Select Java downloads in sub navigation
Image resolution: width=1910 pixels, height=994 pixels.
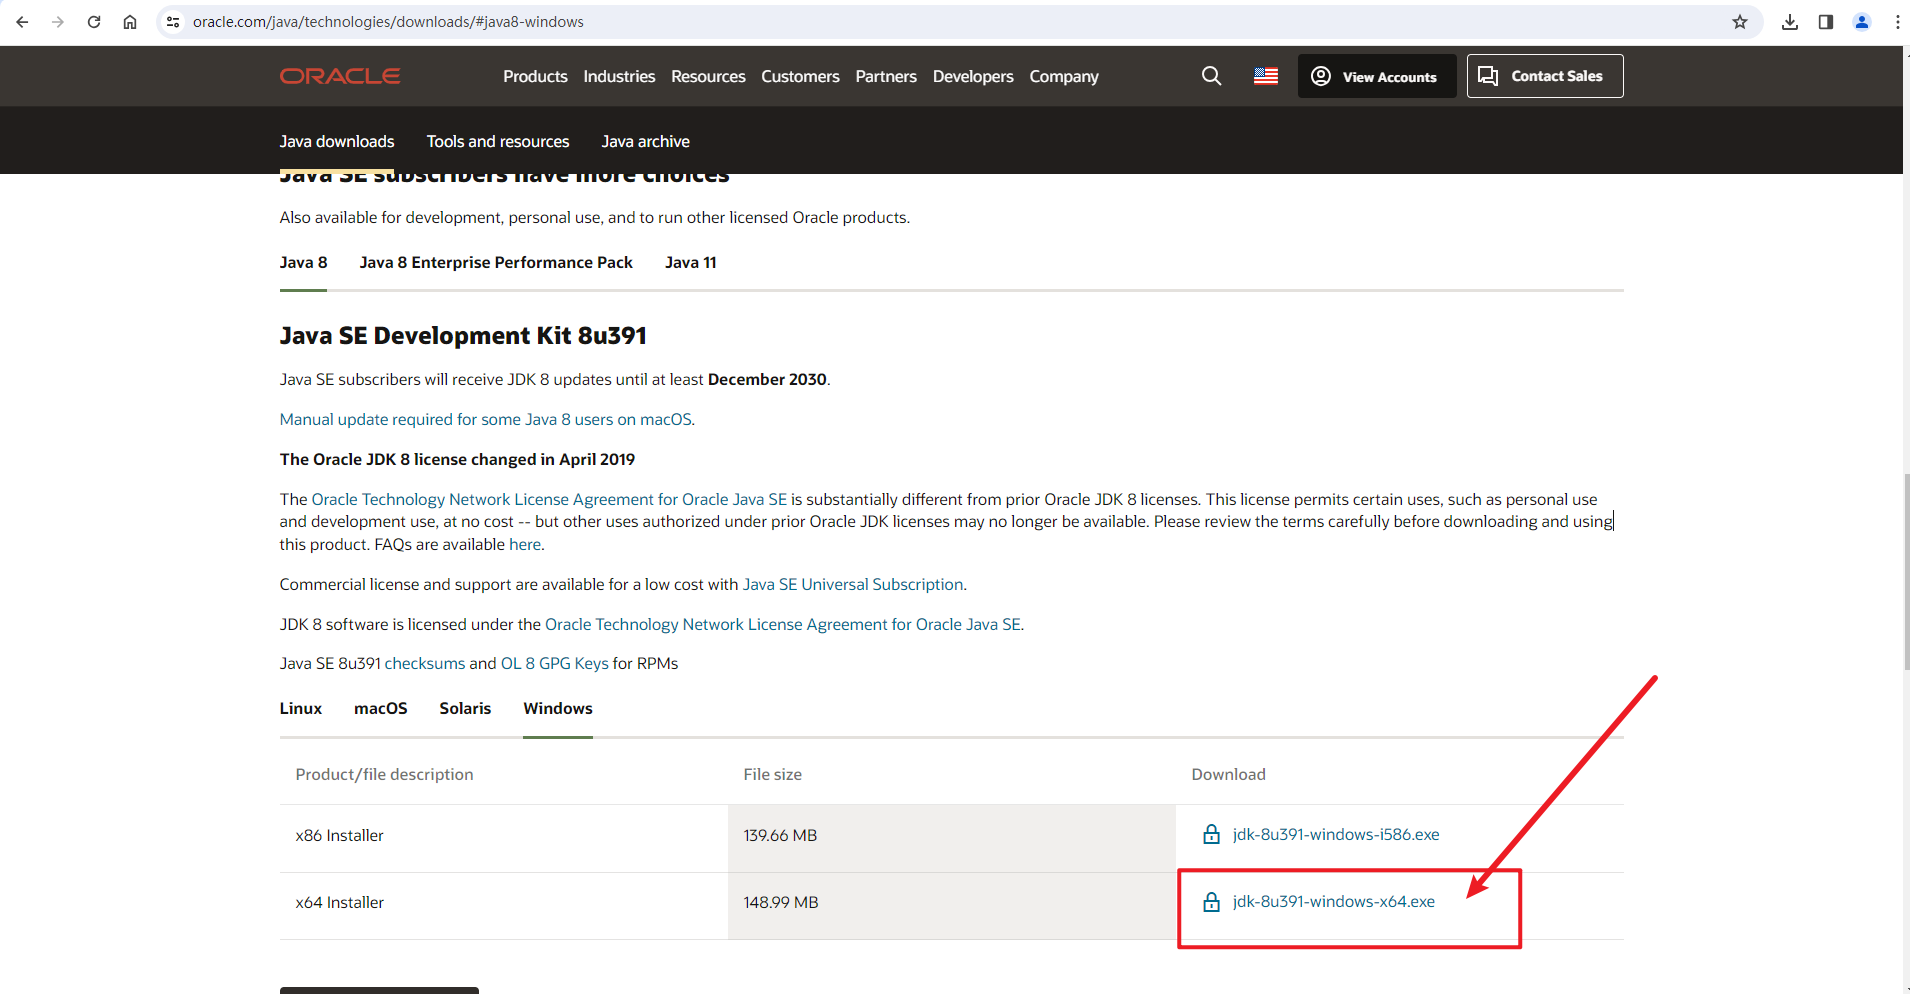pyautogui.click(x=337, y=141)
